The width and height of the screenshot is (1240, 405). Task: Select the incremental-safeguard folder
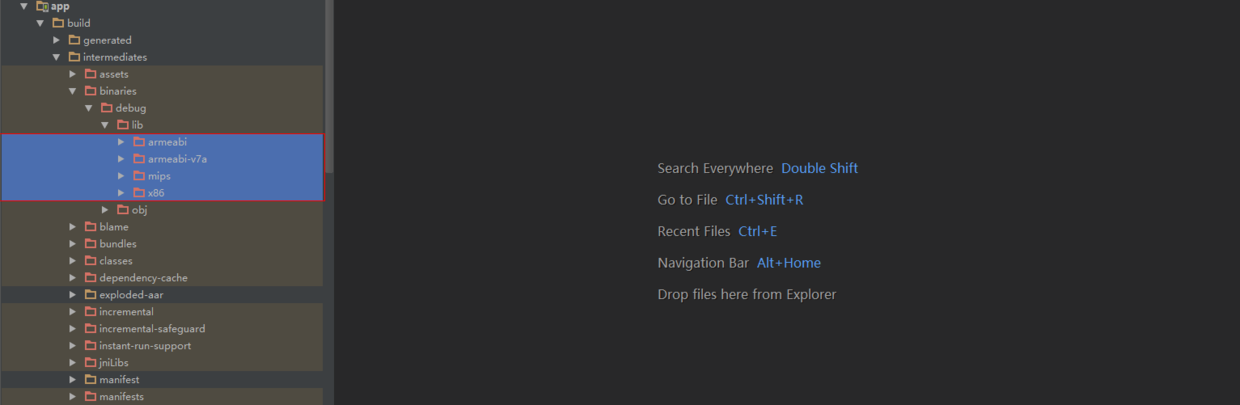click(151, 329)
